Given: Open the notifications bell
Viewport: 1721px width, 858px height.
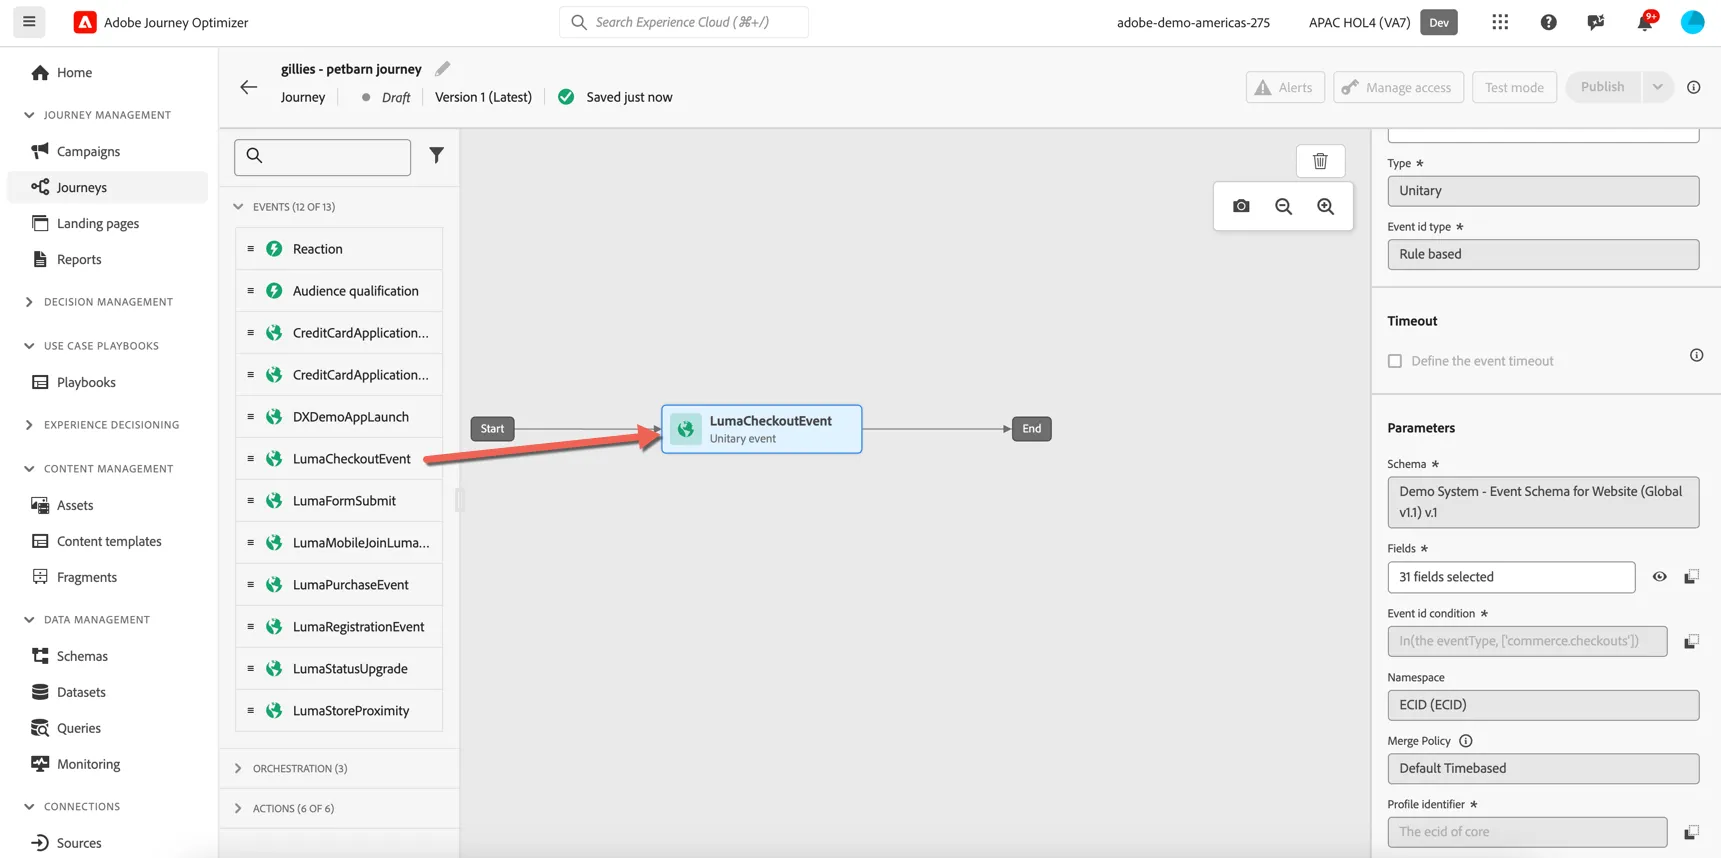Looking at the screenshot, I should (x=1644, y=22).
